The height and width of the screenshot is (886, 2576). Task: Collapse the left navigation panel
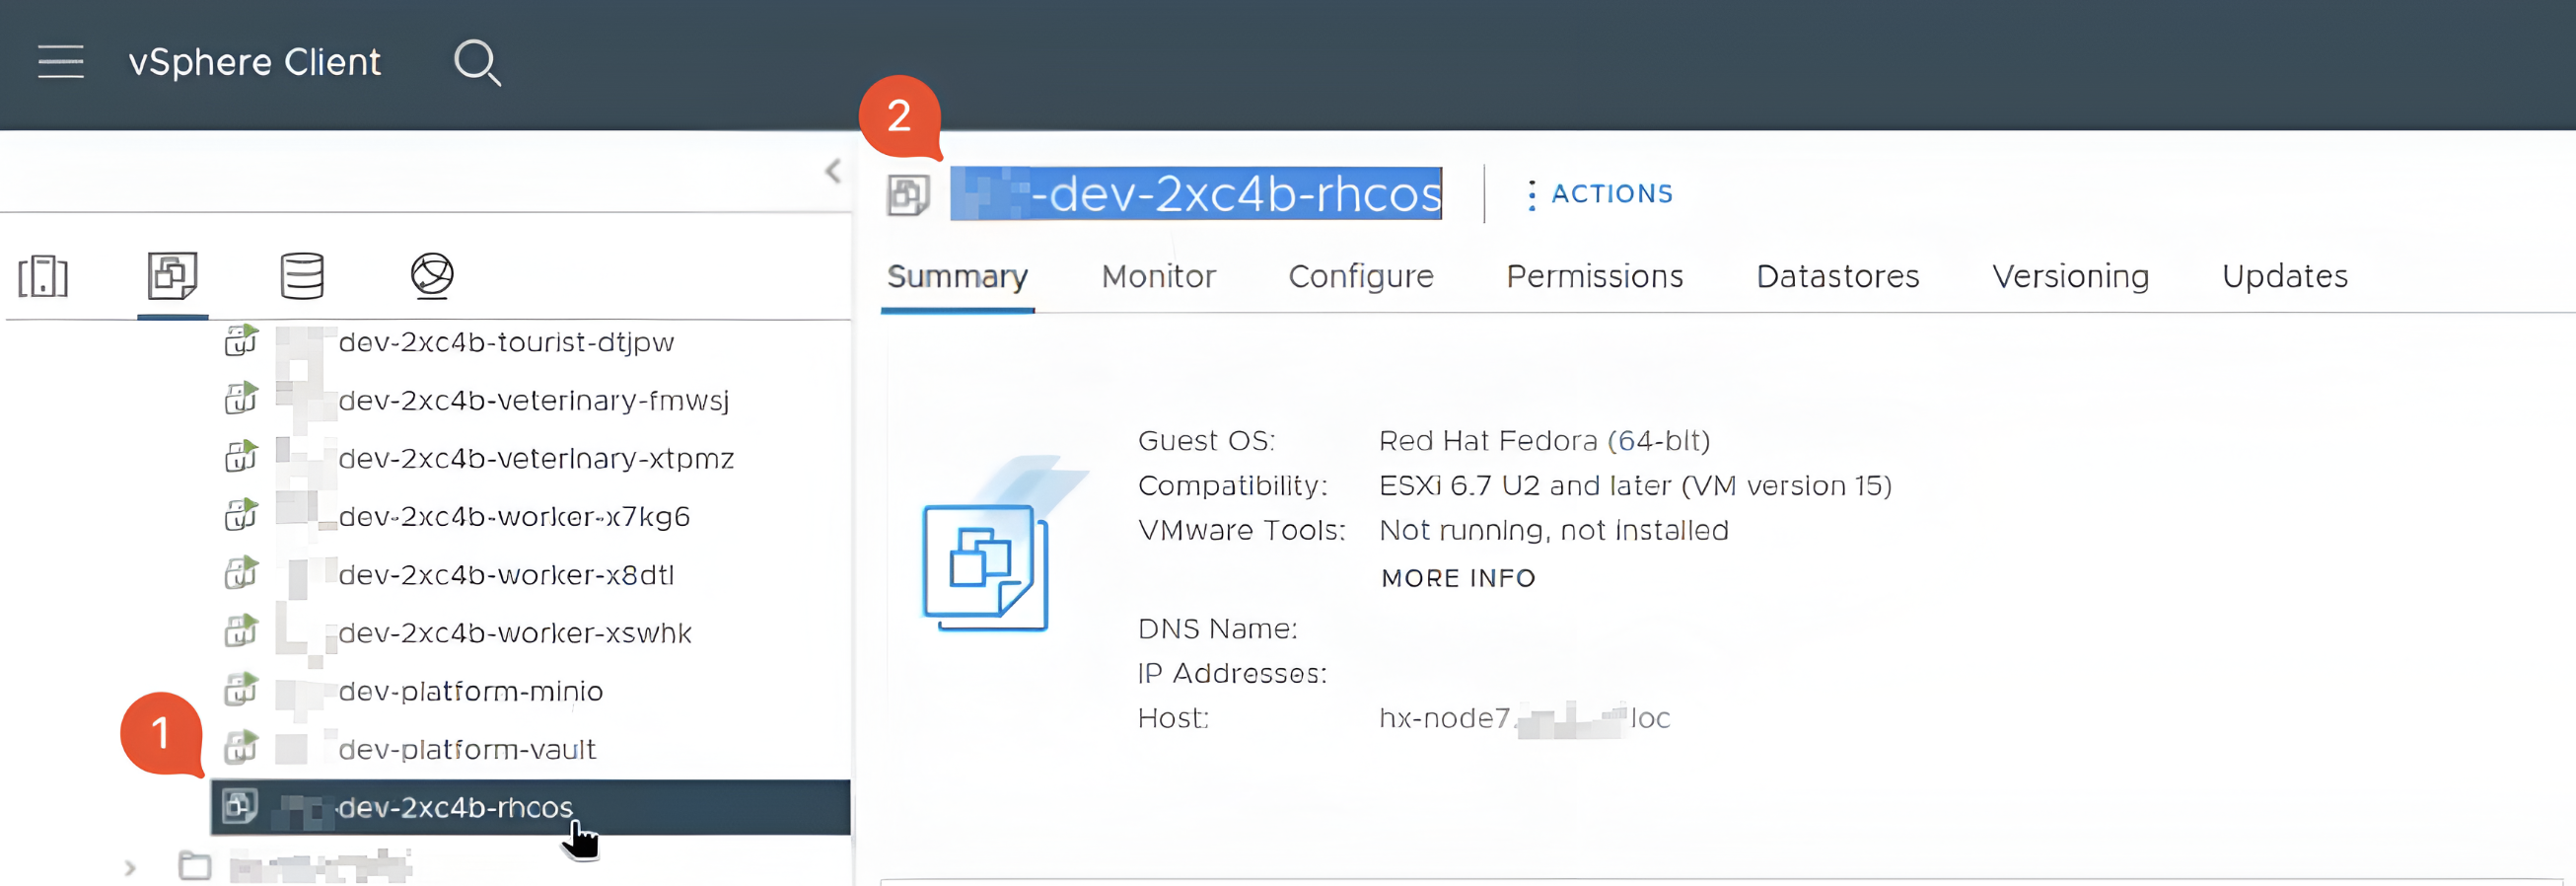tap(833, 171)
